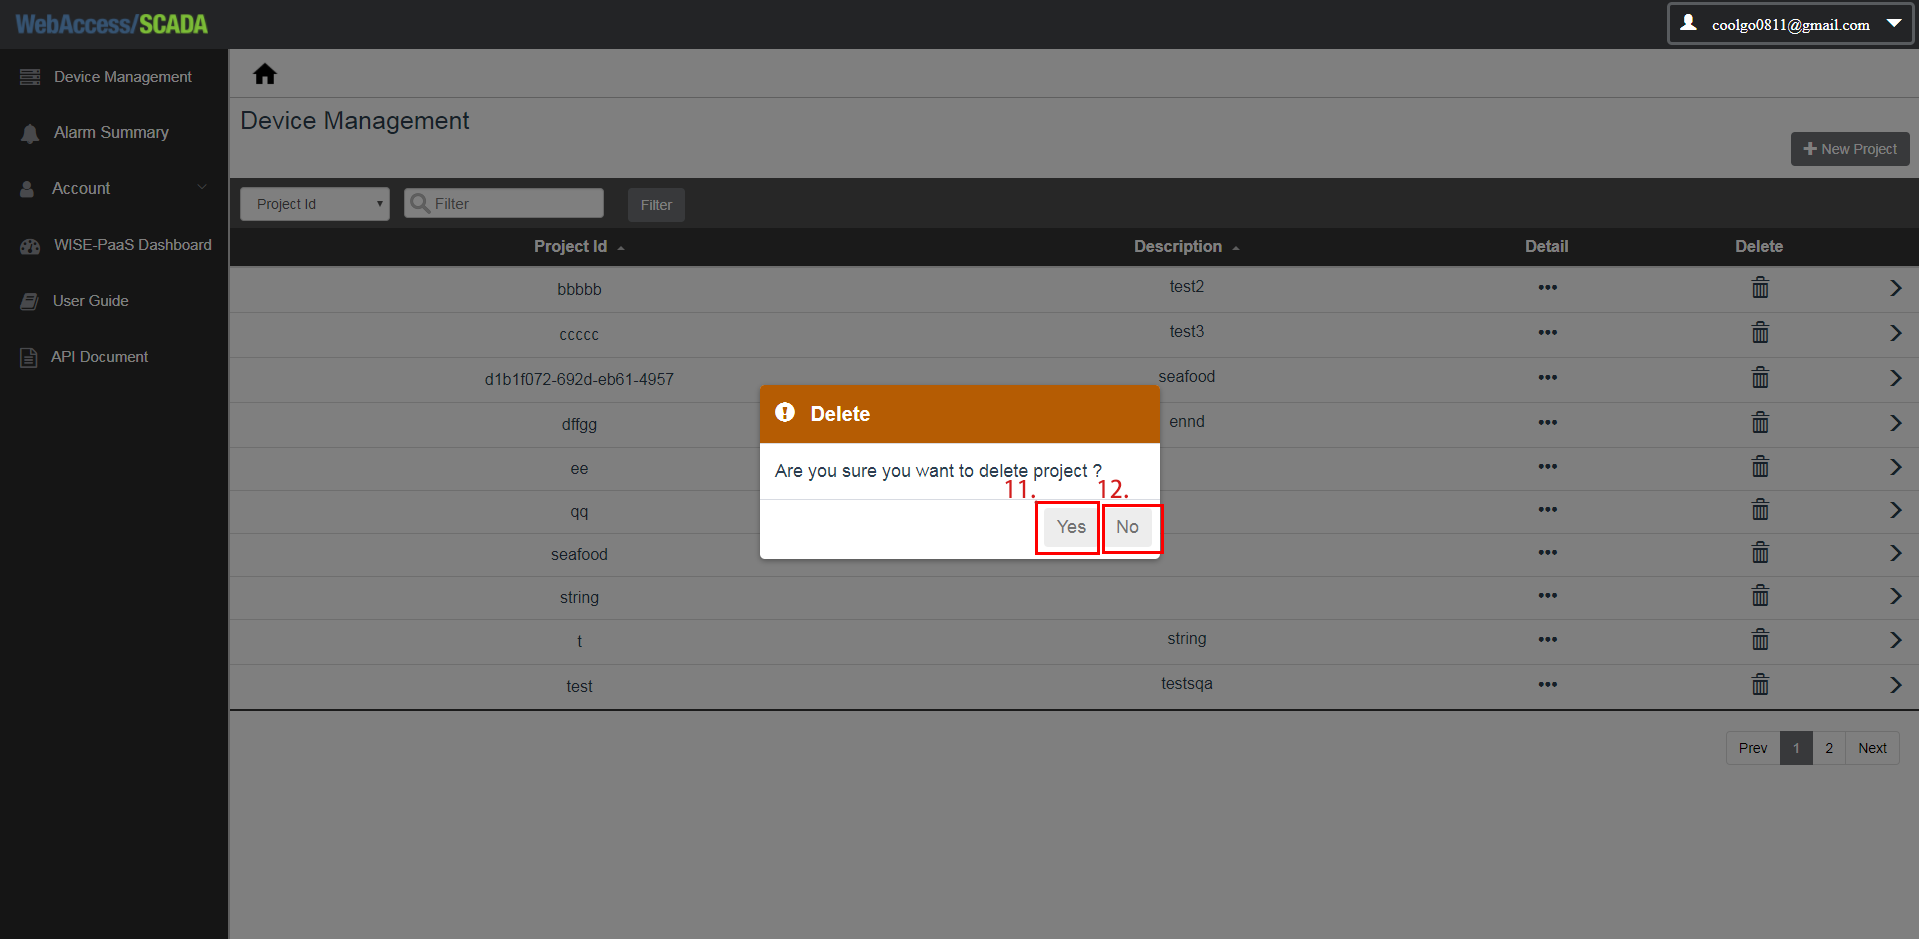Click the Filter button
The image size is (1919, 939).
(656, 205)
